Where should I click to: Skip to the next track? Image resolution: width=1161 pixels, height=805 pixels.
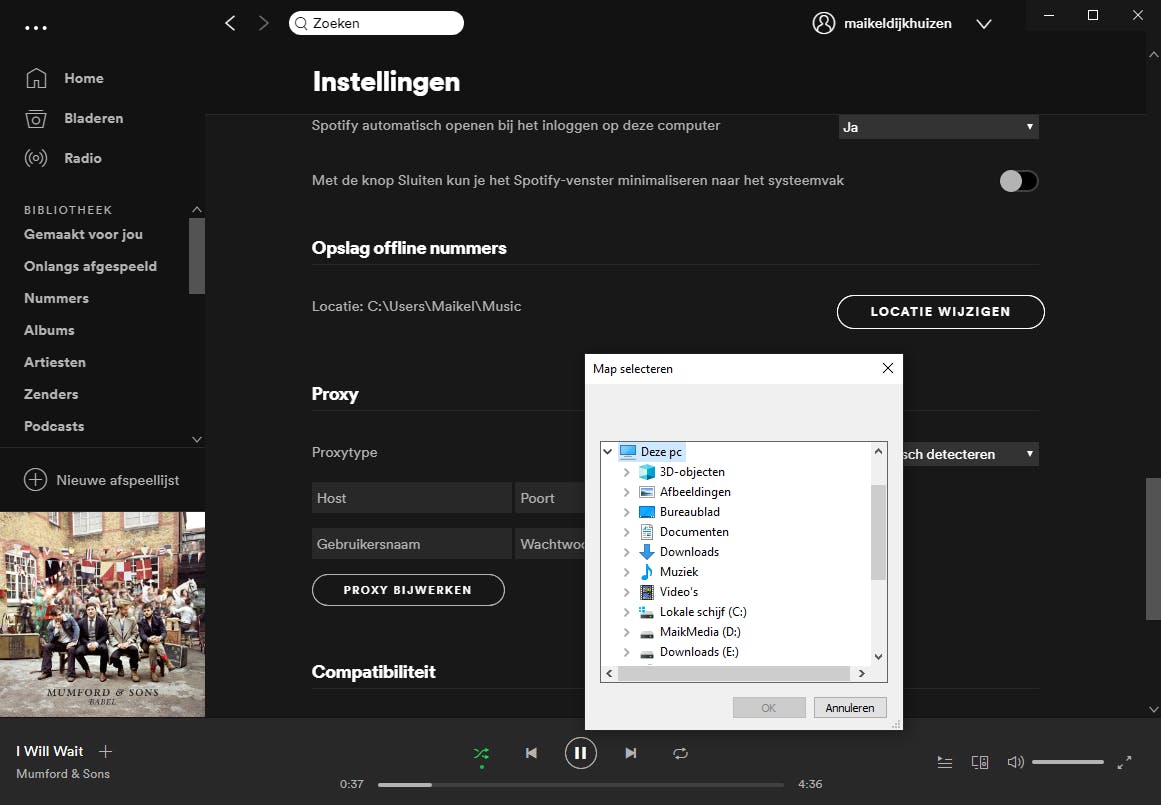point(630,753)
